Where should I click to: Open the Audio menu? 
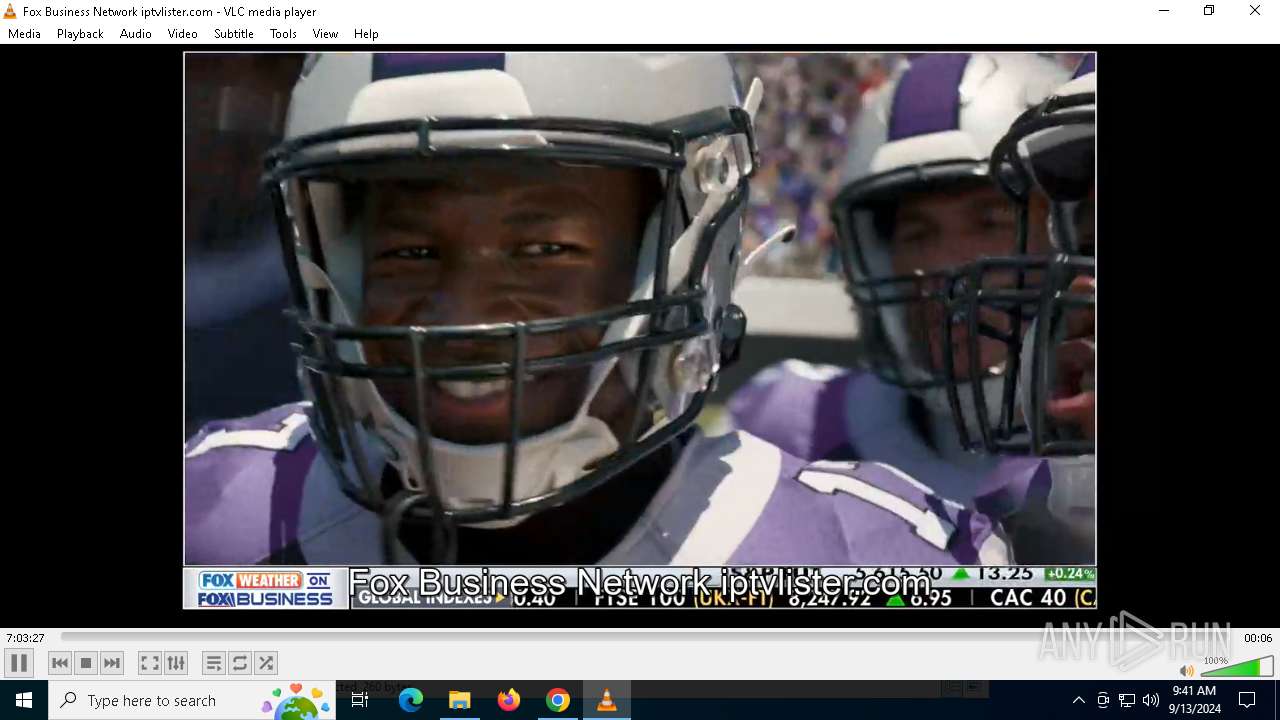click(136, 34)
